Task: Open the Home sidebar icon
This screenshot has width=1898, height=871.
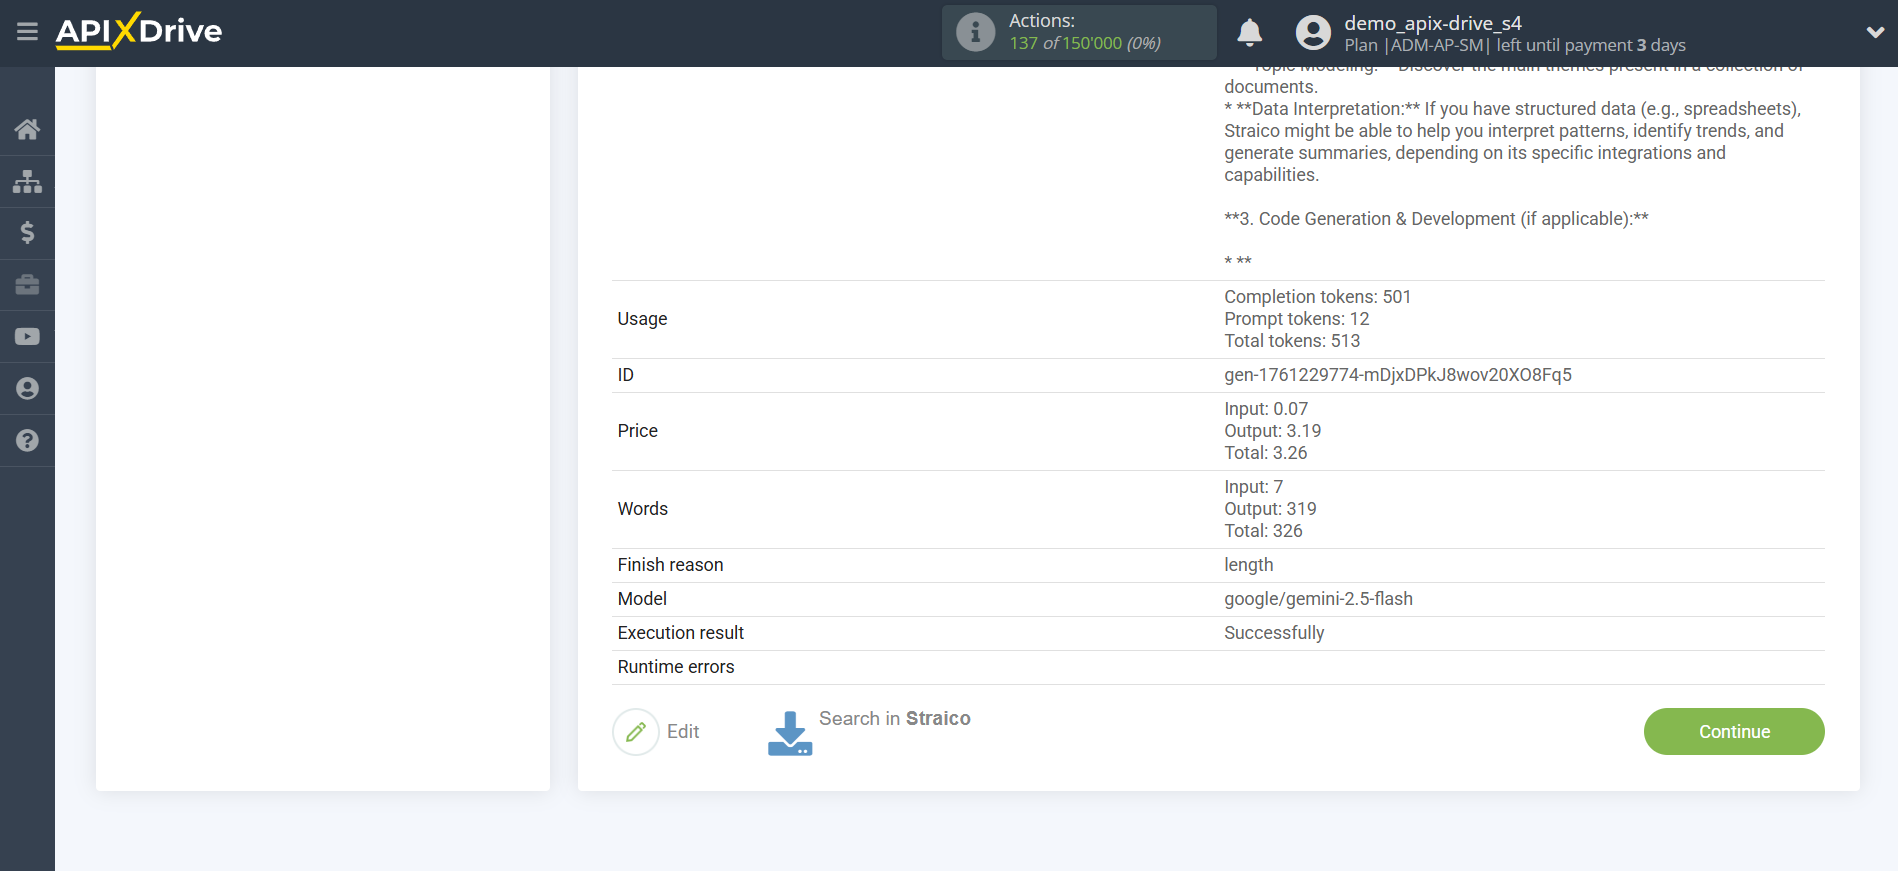Action: [27, 129]
